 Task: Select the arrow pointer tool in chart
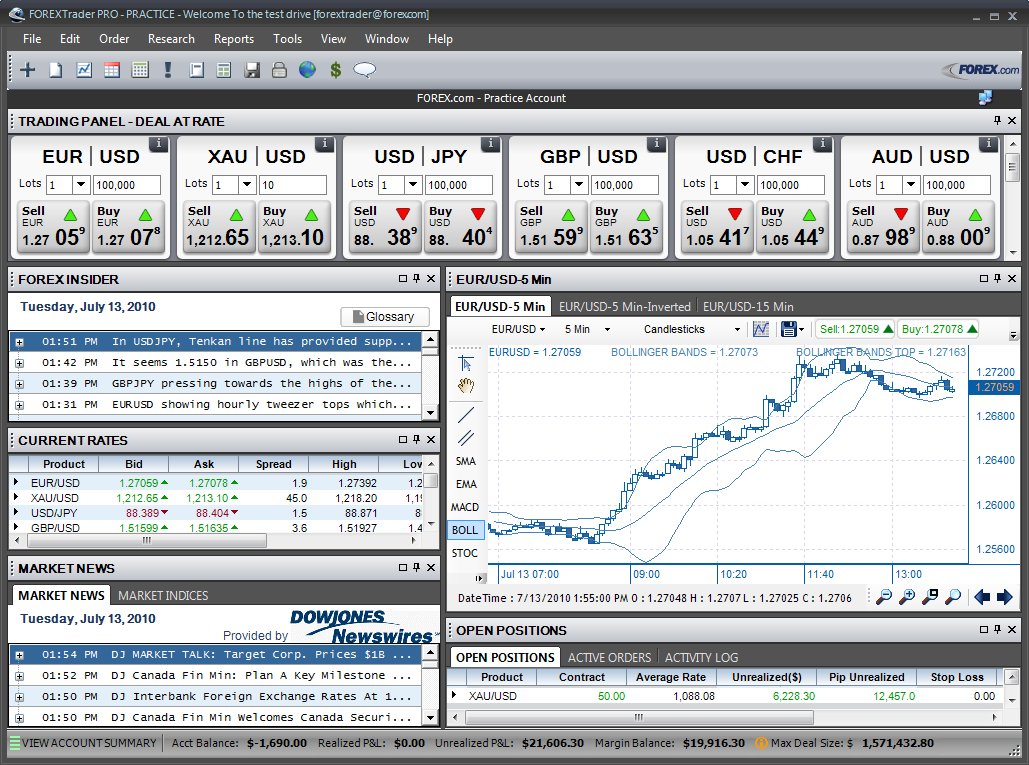click(x=466, y=363)
